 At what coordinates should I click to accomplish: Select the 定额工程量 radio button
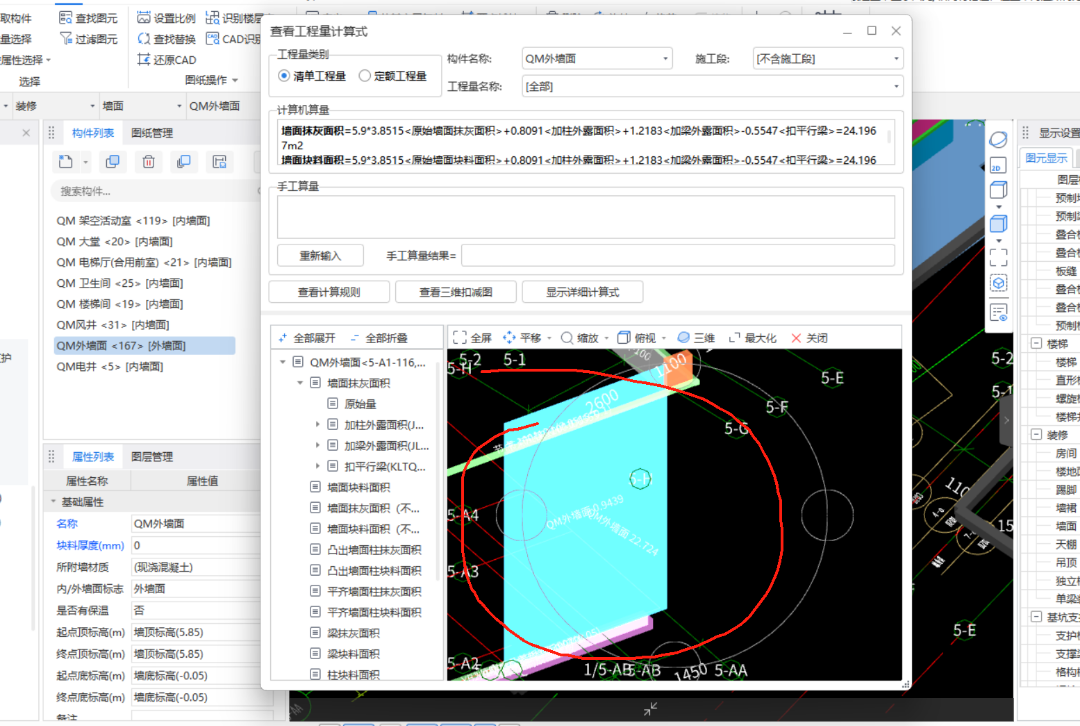365,76
